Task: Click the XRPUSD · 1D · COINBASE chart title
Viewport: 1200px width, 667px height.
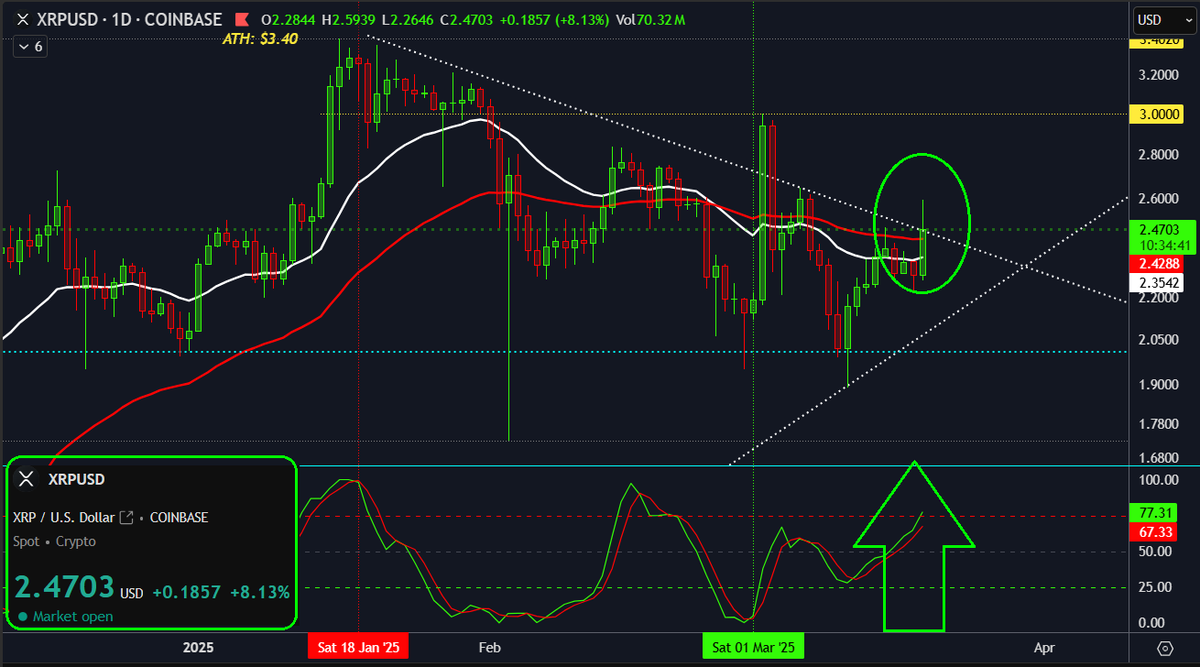Action: pyautogui.click(x=129, y=19)
